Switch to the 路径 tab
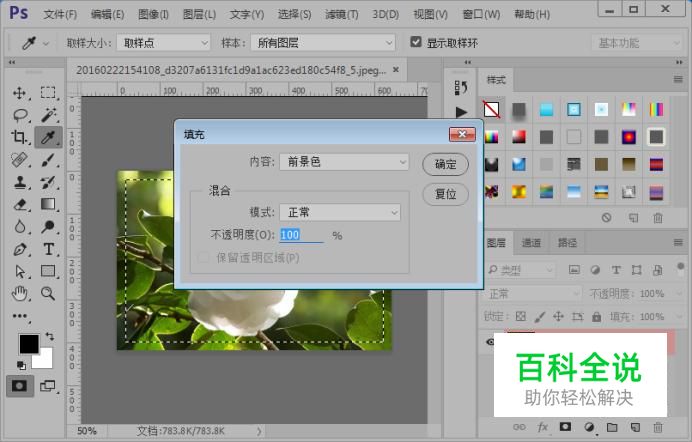This screenshot has height=442, width=692. [568, 243]
